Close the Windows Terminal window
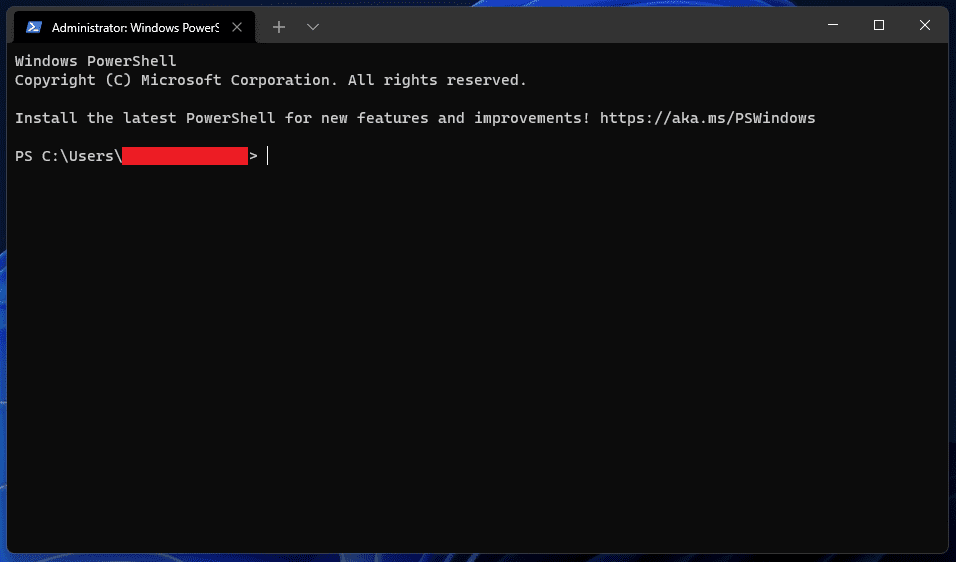The height and width of the screenshot is (562, 956). (924, 26)
